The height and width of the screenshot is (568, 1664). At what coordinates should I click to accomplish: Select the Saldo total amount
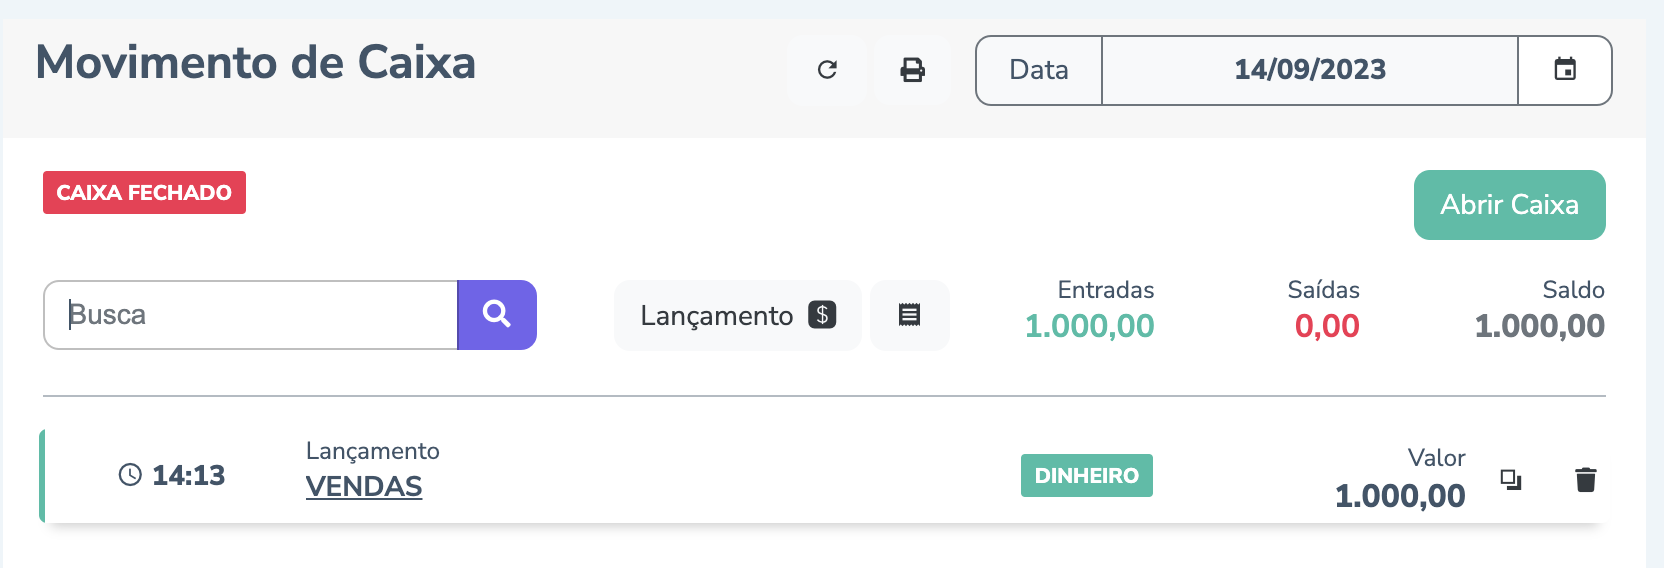pos(1539,327)
